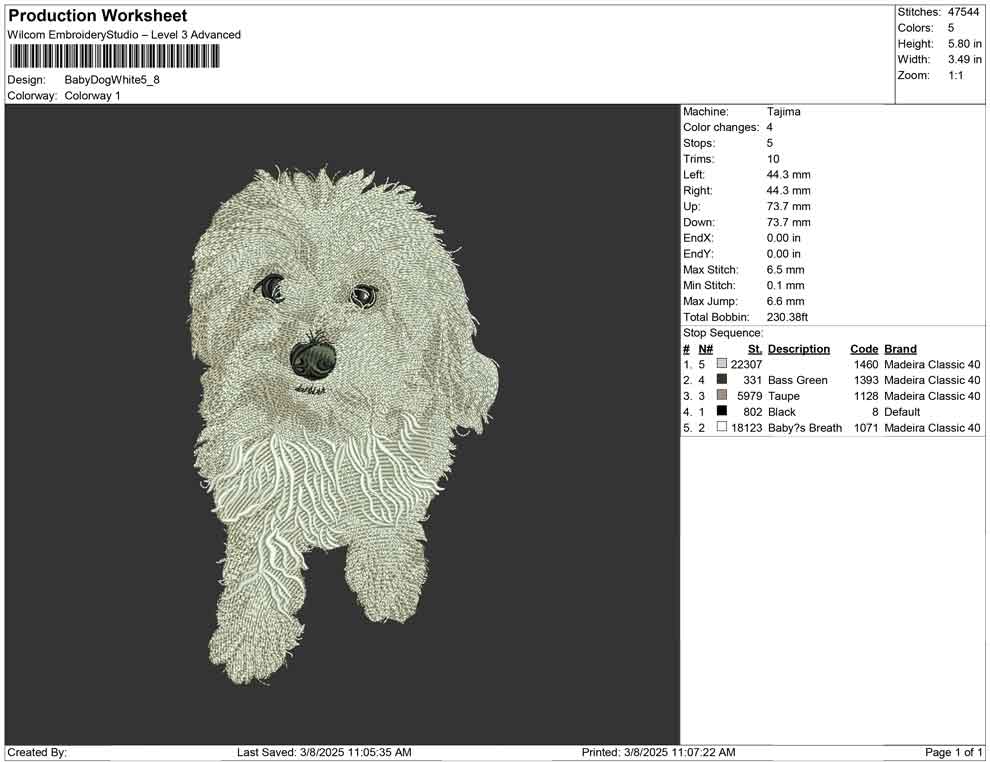Select the Bass Green color swatch

[x=722, y=380]
